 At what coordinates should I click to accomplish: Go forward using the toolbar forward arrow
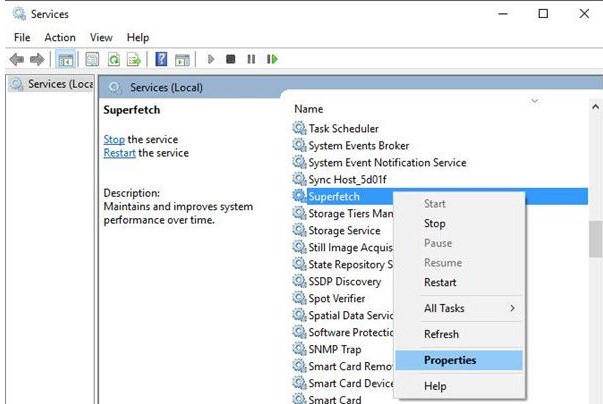click(37, 59)
